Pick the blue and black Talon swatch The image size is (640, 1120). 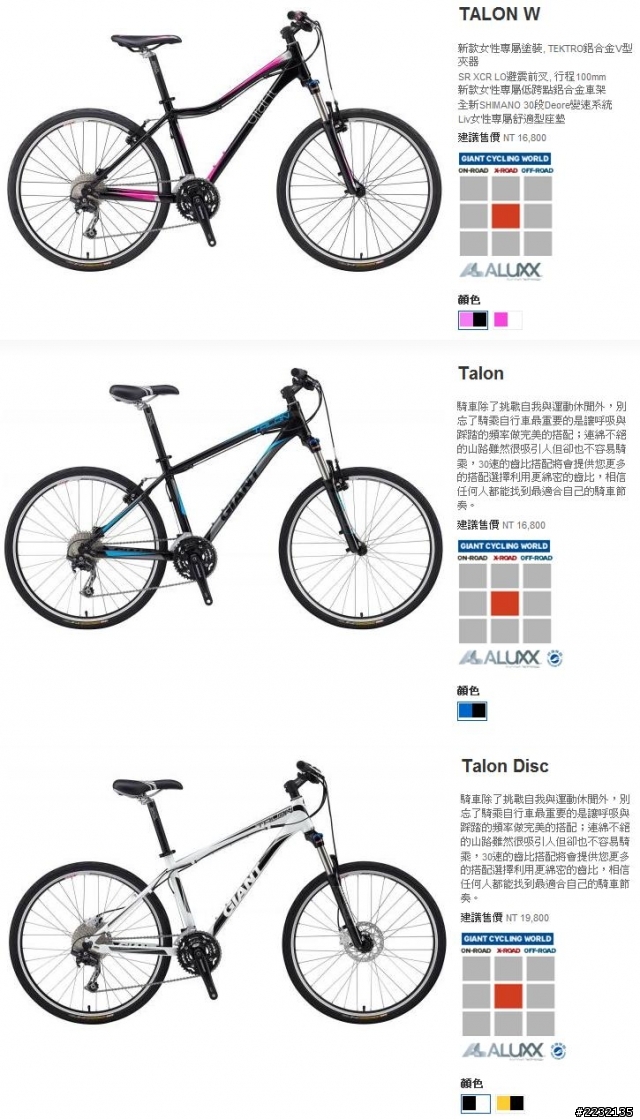tap(473, 711)
